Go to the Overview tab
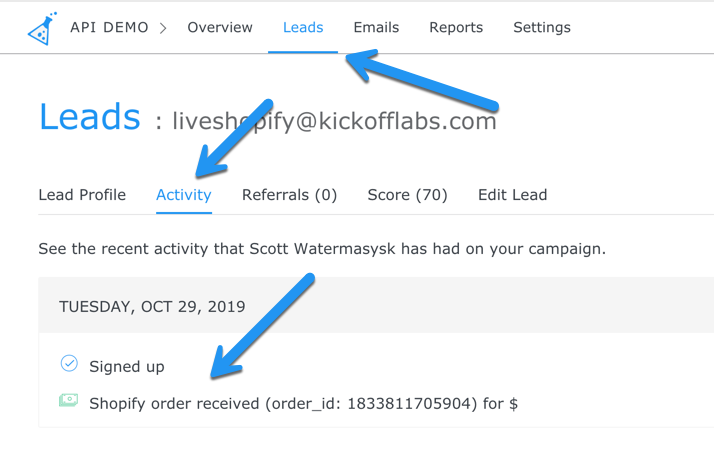The height and width of the screenshot is (454, 714). pyautogui.click(x=220, y=28)
